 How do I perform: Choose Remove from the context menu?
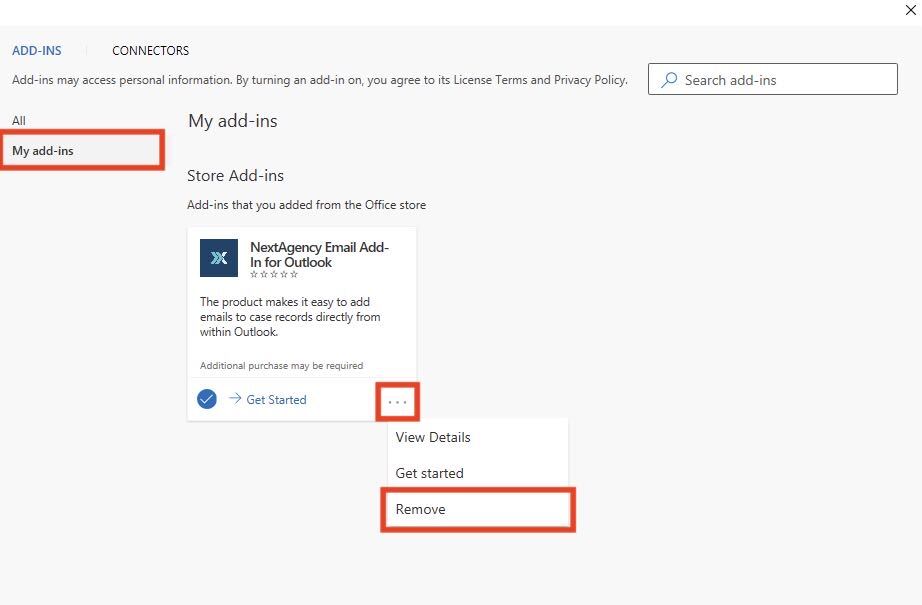pyautogui.click(x=477, y=509)
